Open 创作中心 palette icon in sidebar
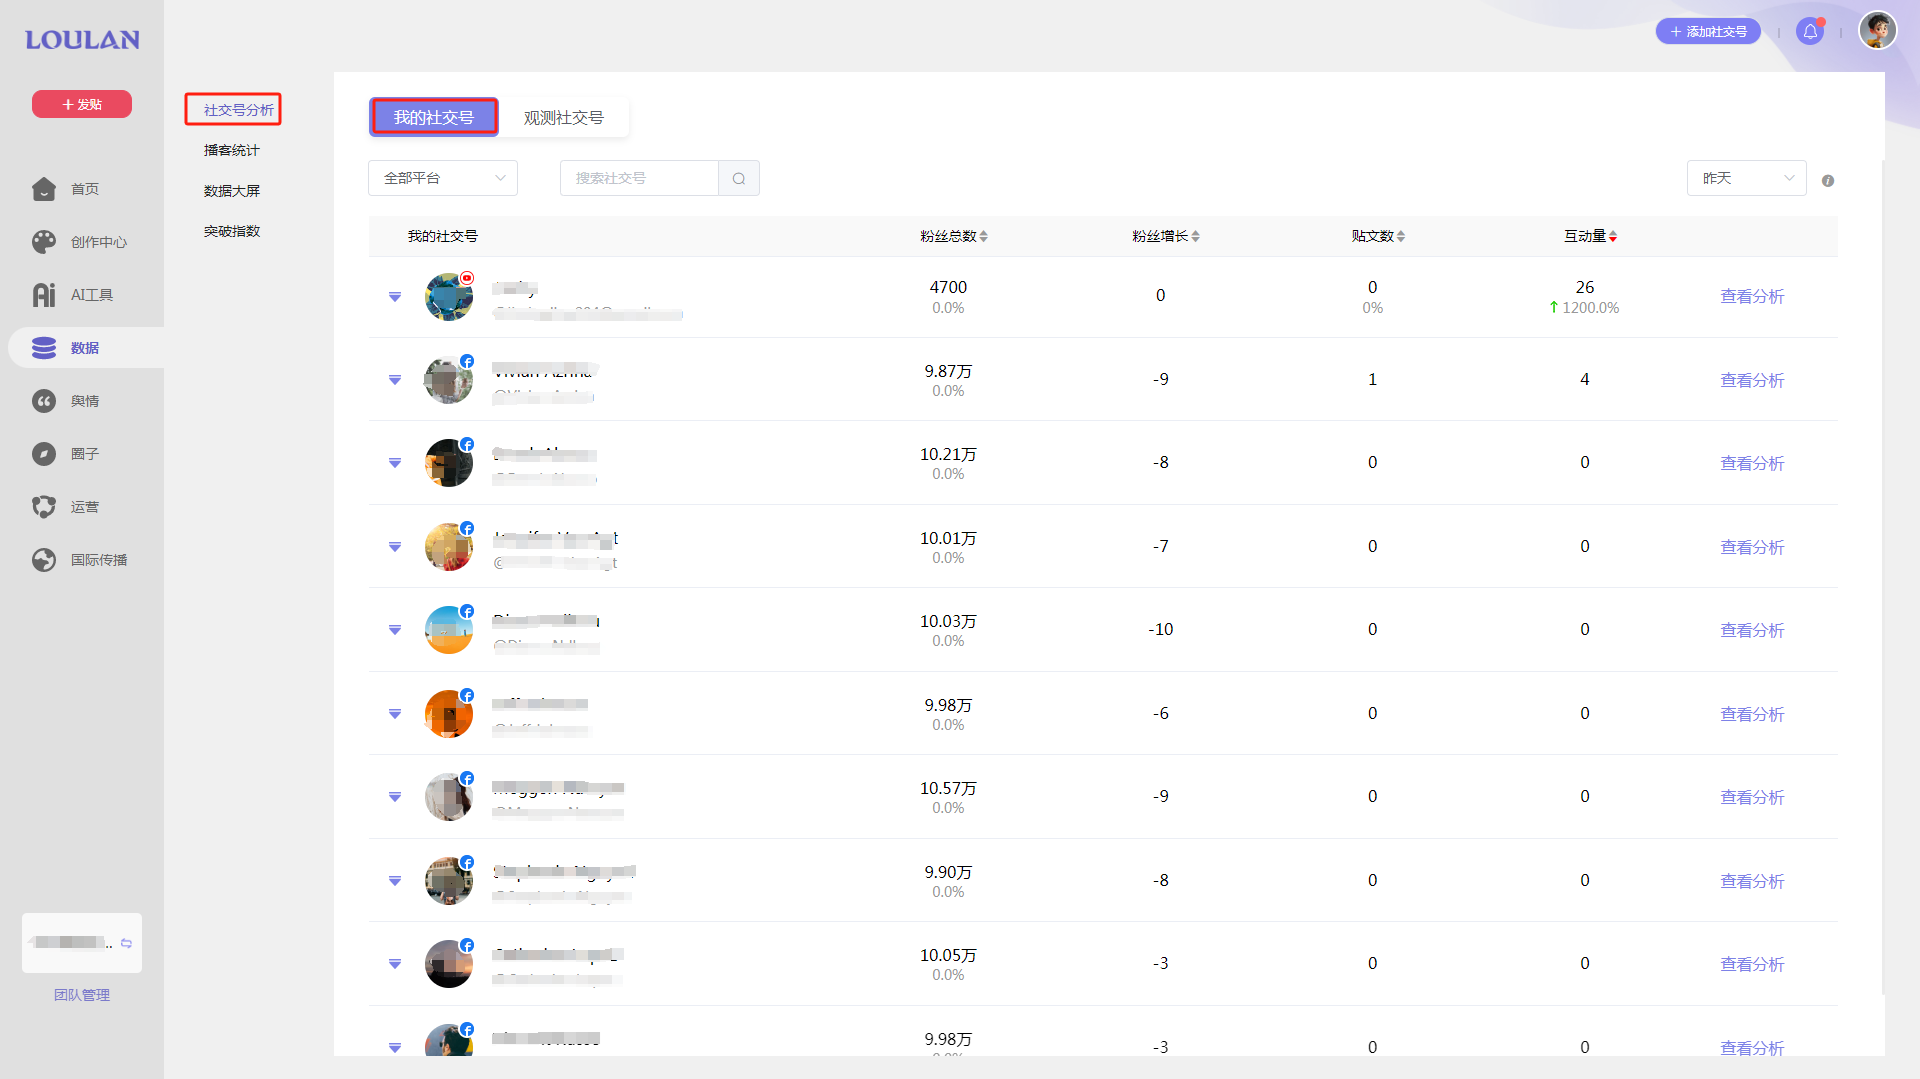 pos(44,242)
